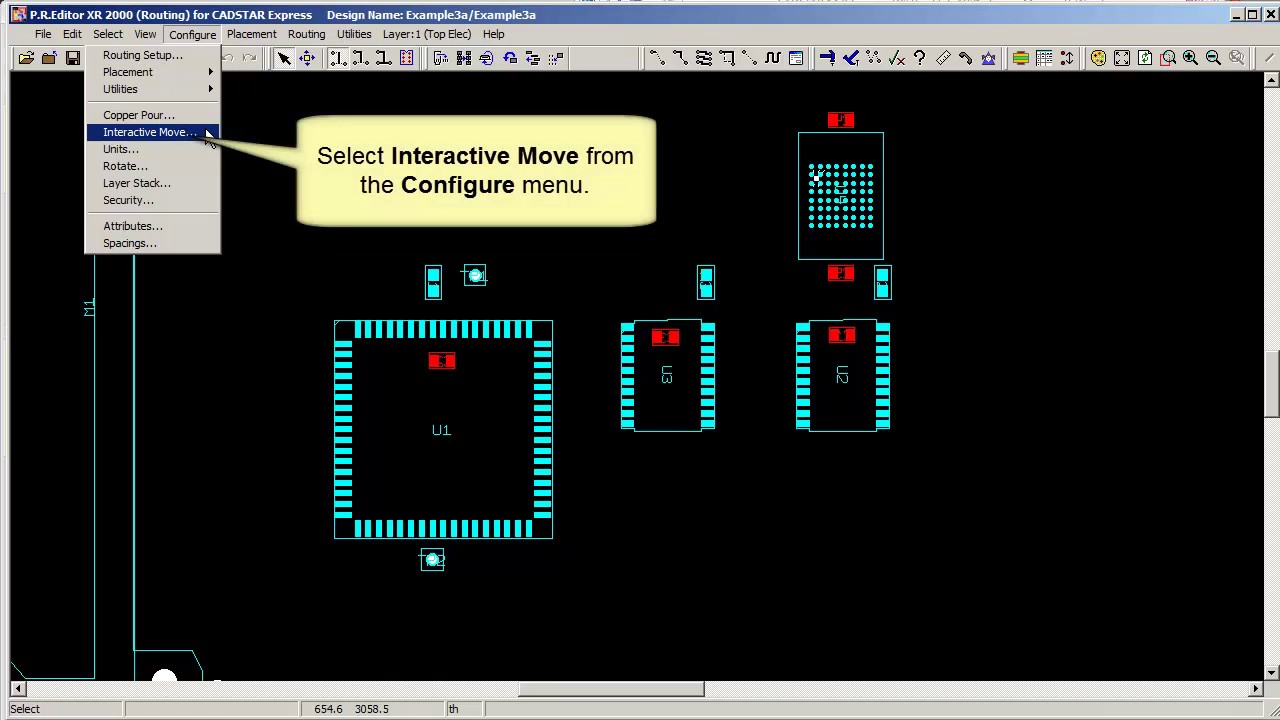
Task: Click the question mark query icon
Action: point(919,58)
